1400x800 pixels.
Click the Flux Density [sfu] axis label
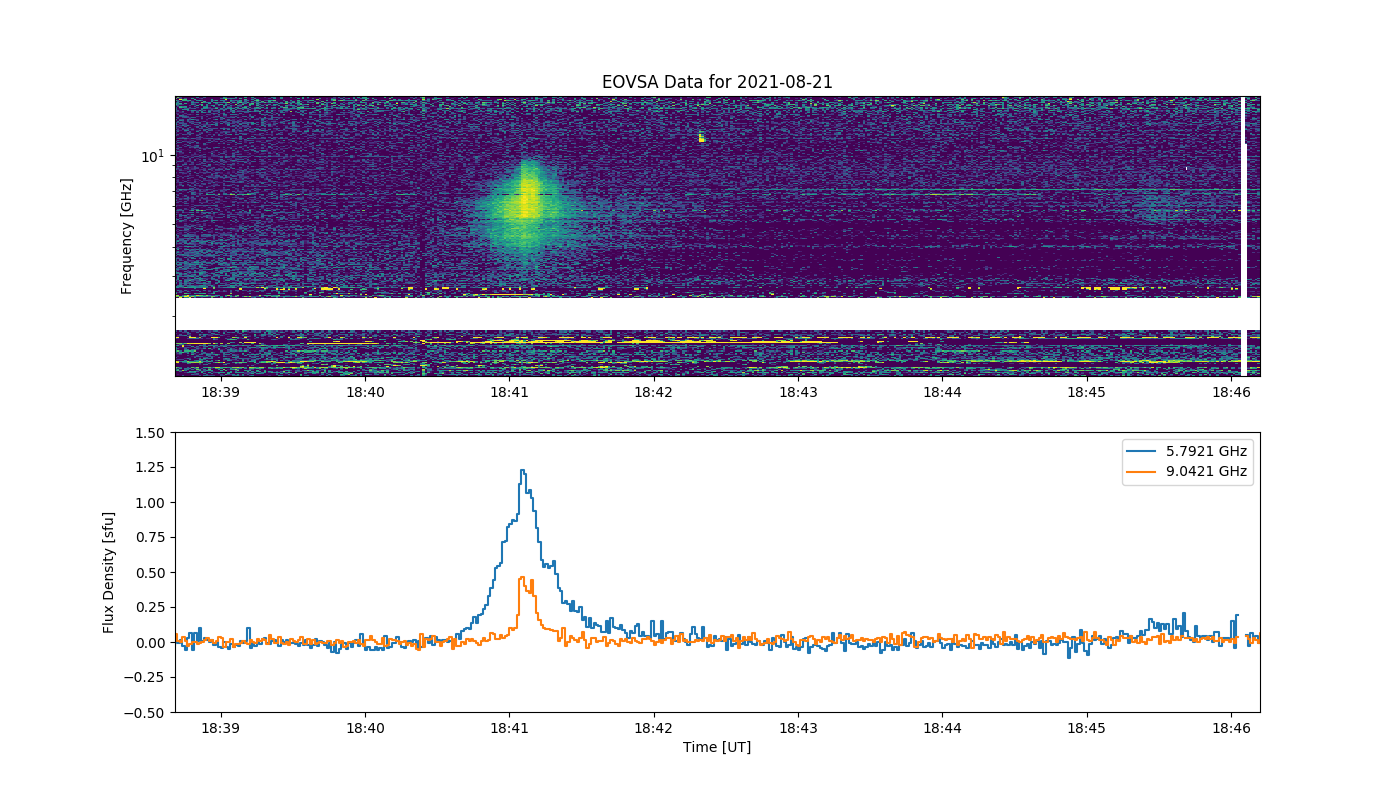pyautogui.click(x=109, y=572)
